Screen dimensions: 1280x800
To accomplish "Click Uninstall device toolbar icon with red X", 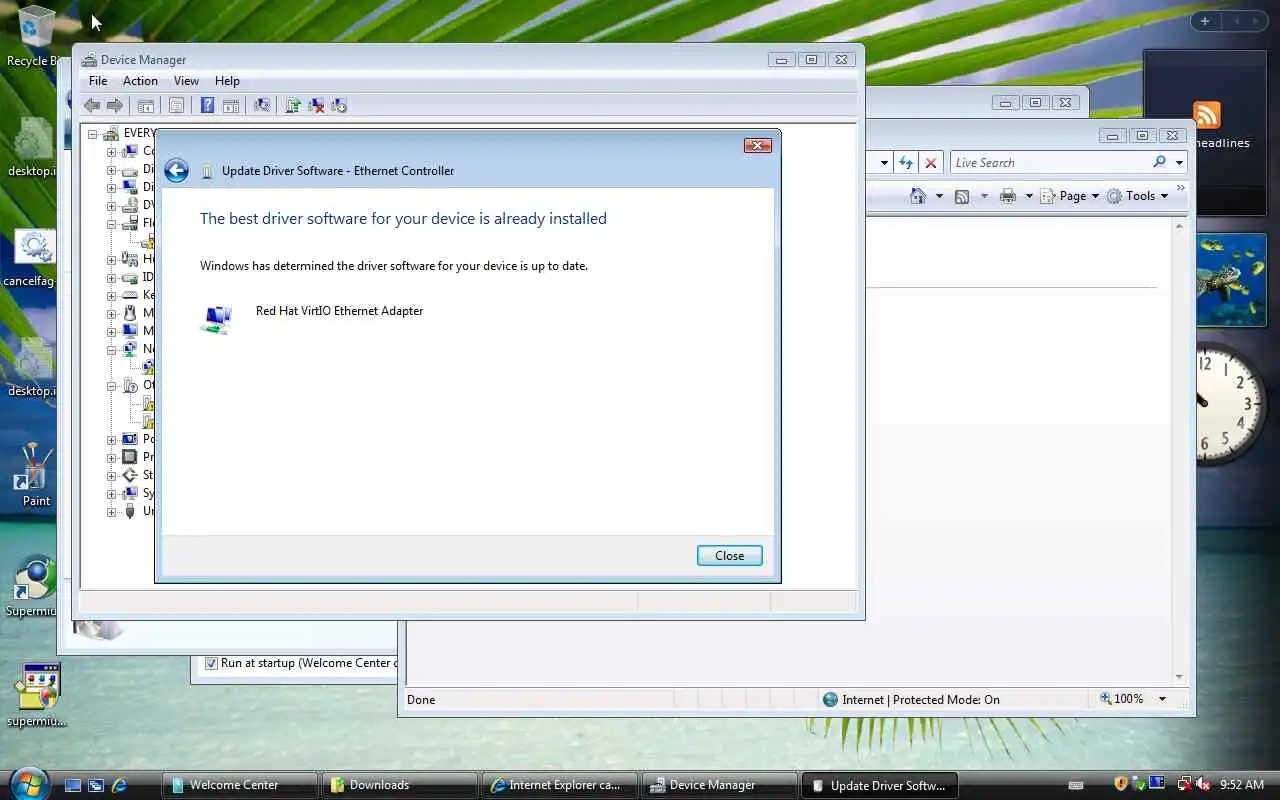I will (x=316, y=105).
